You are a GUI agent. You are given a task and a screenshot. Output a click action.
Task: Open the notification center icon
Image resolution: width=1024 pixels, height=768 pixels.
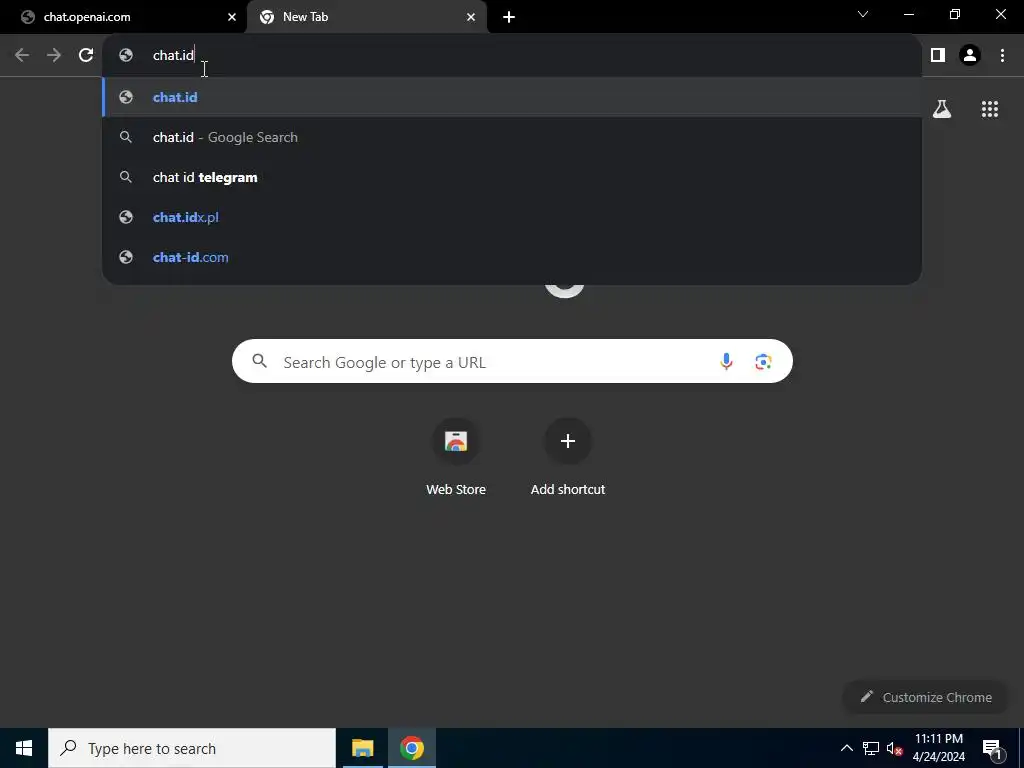coord(991,748)
